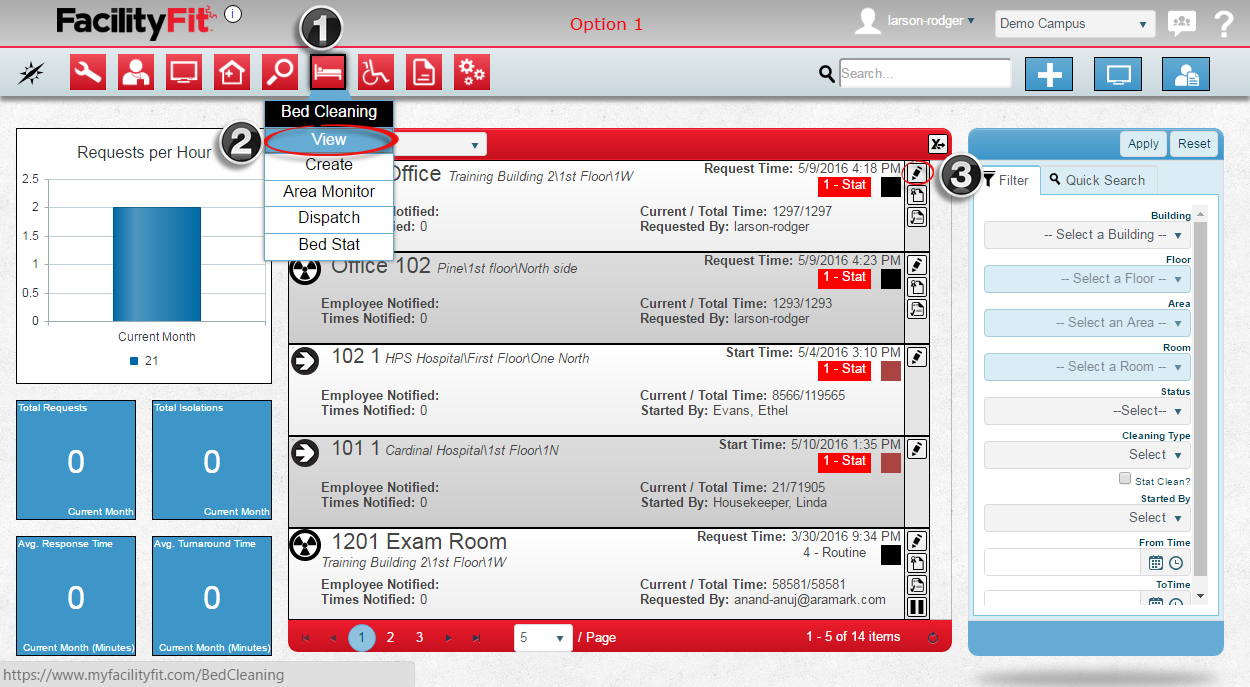Click the bed cleaning toolbar icon

click(x=328, y=72)
